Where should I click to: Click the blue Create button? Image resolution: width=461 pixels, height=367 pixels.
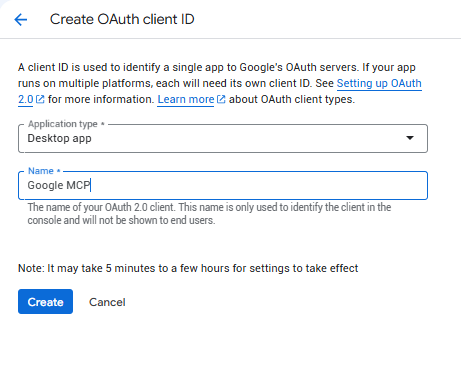click(45, 302)
